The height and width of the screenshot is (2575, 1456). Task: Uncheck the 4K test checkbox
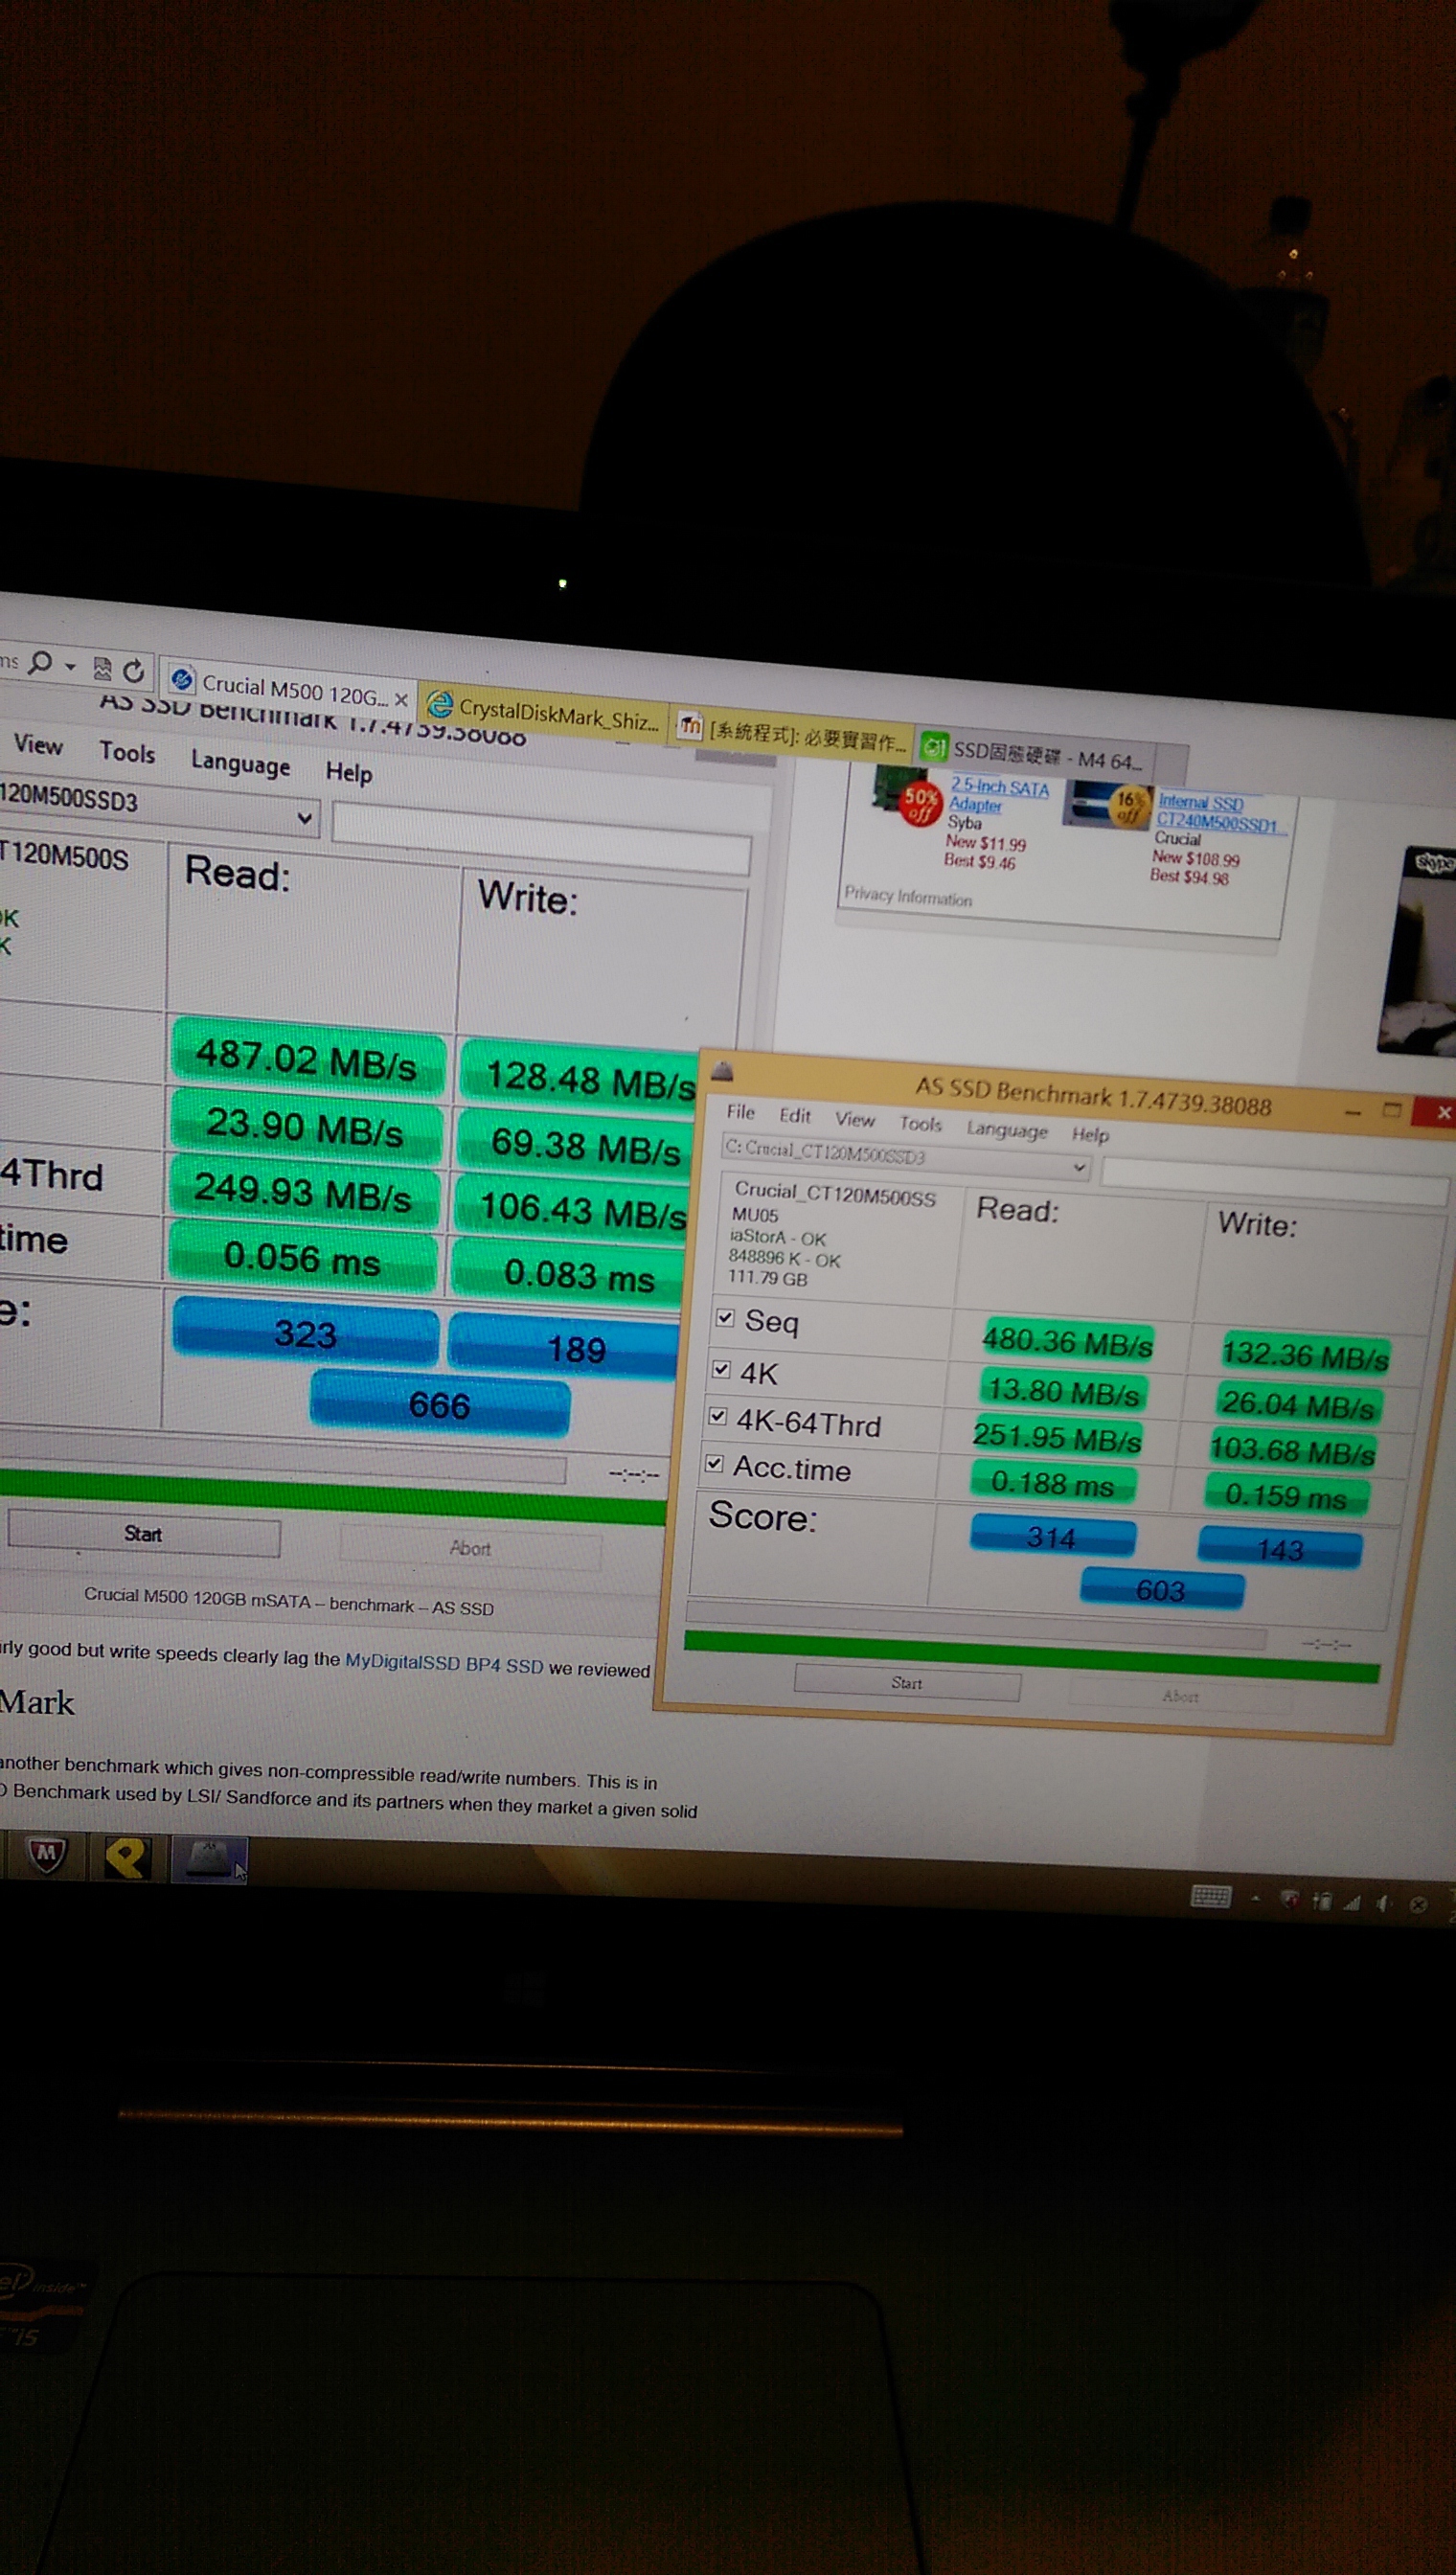(721, 1368)
